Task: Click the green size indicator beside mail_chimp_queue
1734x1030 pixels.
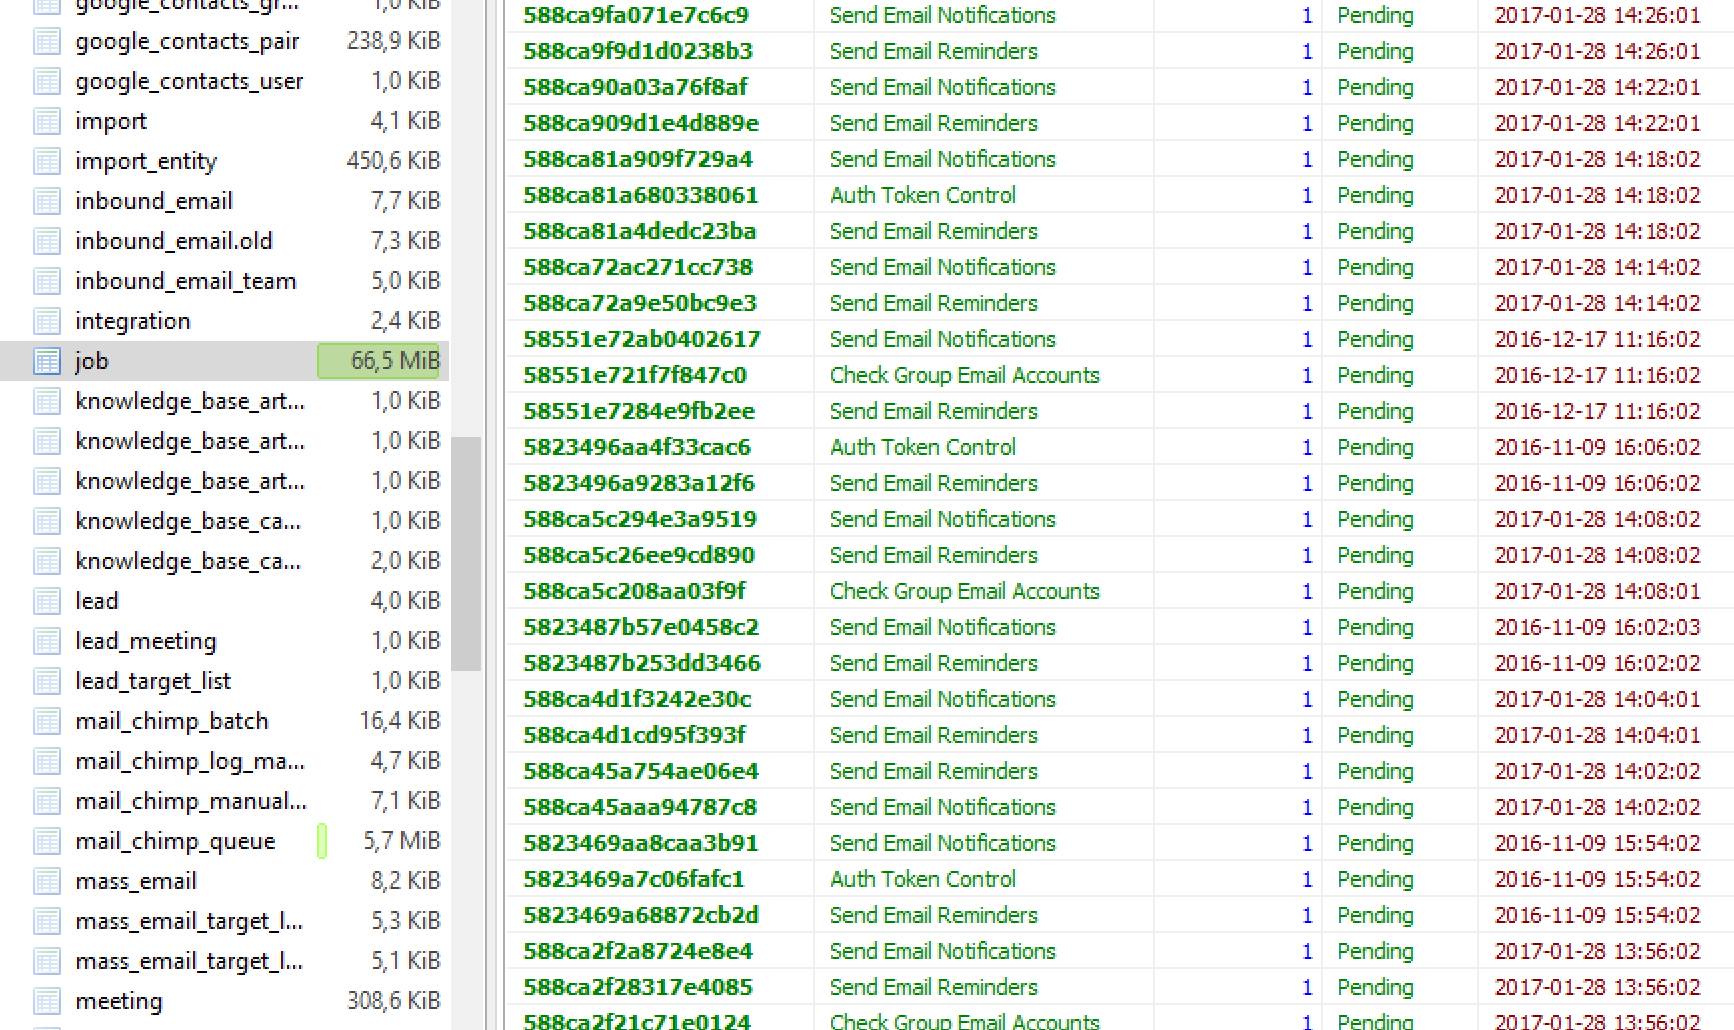Action: (322, 840)
